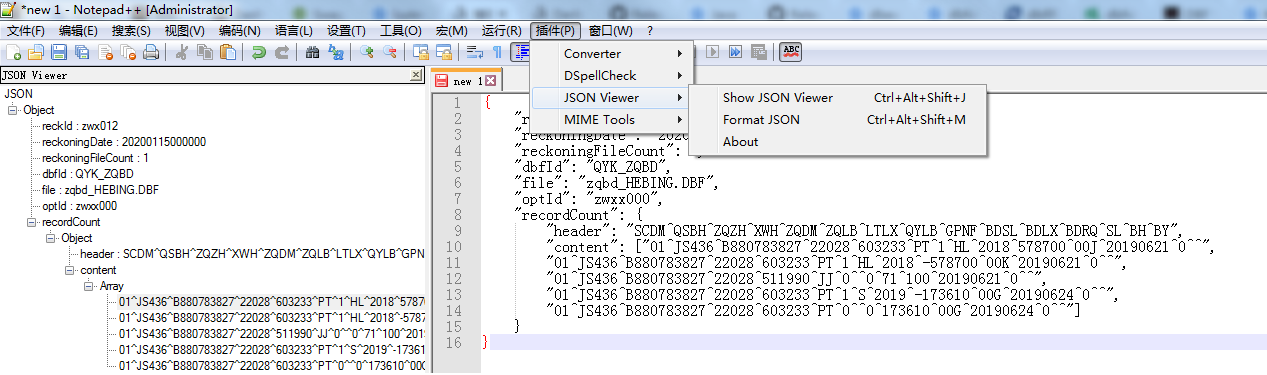Click the Copy toolbar icon
Viewport: 1267px width, 375px height.
(205, 52)
